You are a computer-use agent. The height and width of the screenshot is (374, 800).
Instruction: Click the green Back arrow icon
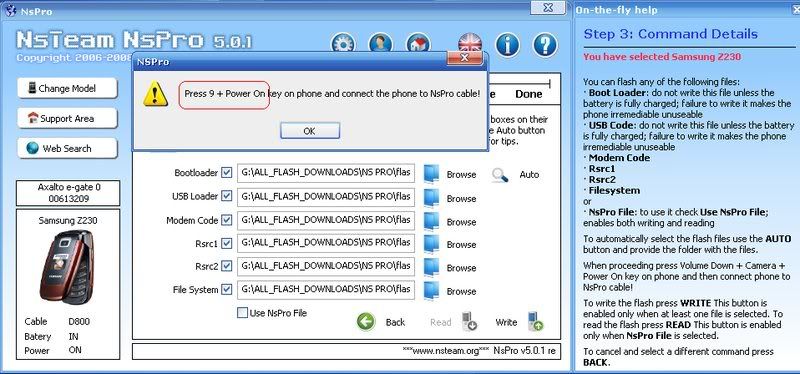(x=366, y=322)
